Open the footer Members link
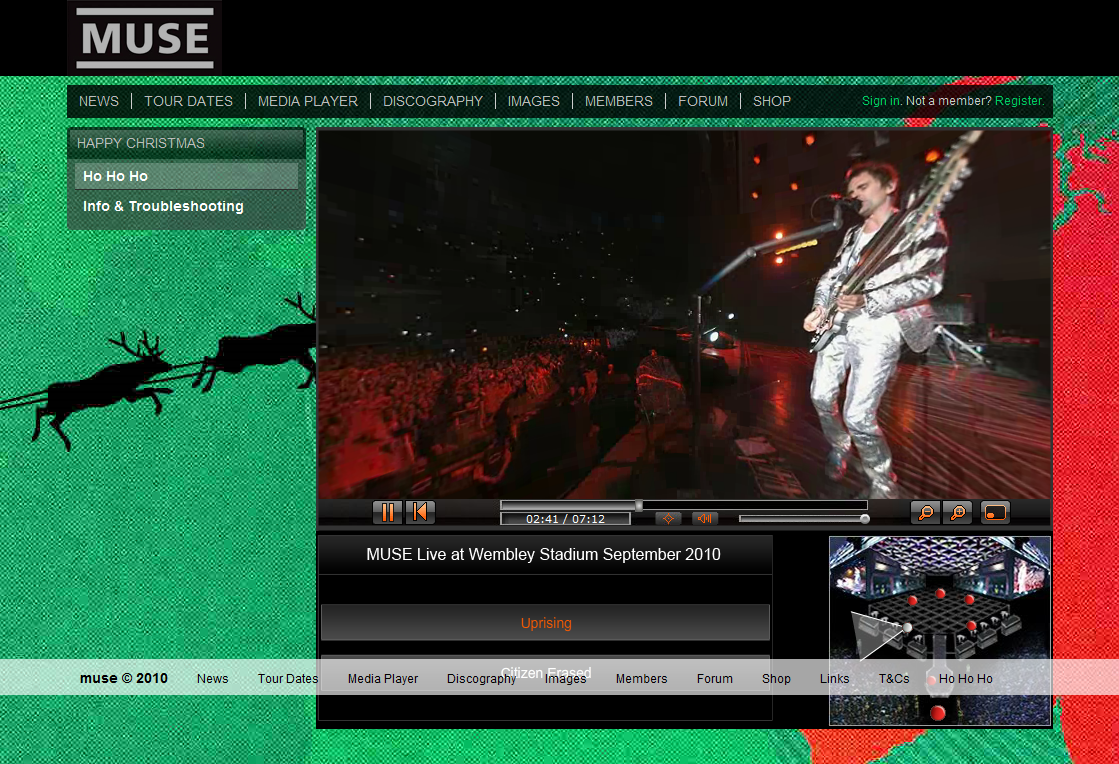 pos(642,678)
